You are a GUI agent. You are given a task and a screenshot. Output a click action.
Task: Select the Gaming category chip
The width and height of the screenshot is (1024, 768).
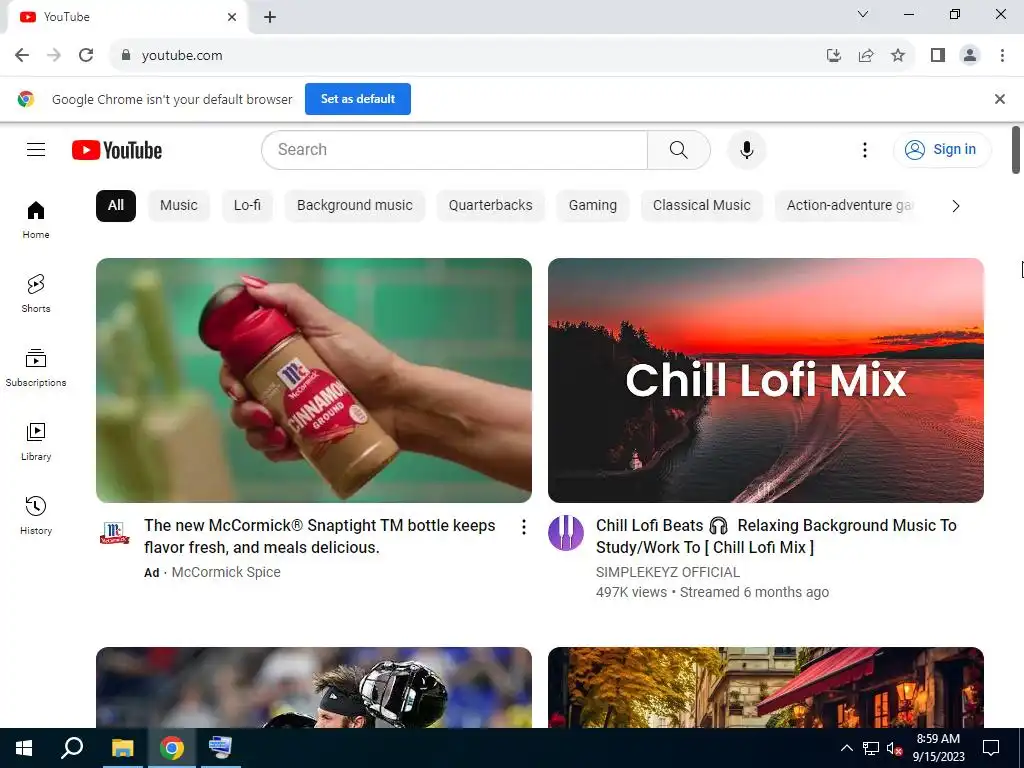click(592, 206)
